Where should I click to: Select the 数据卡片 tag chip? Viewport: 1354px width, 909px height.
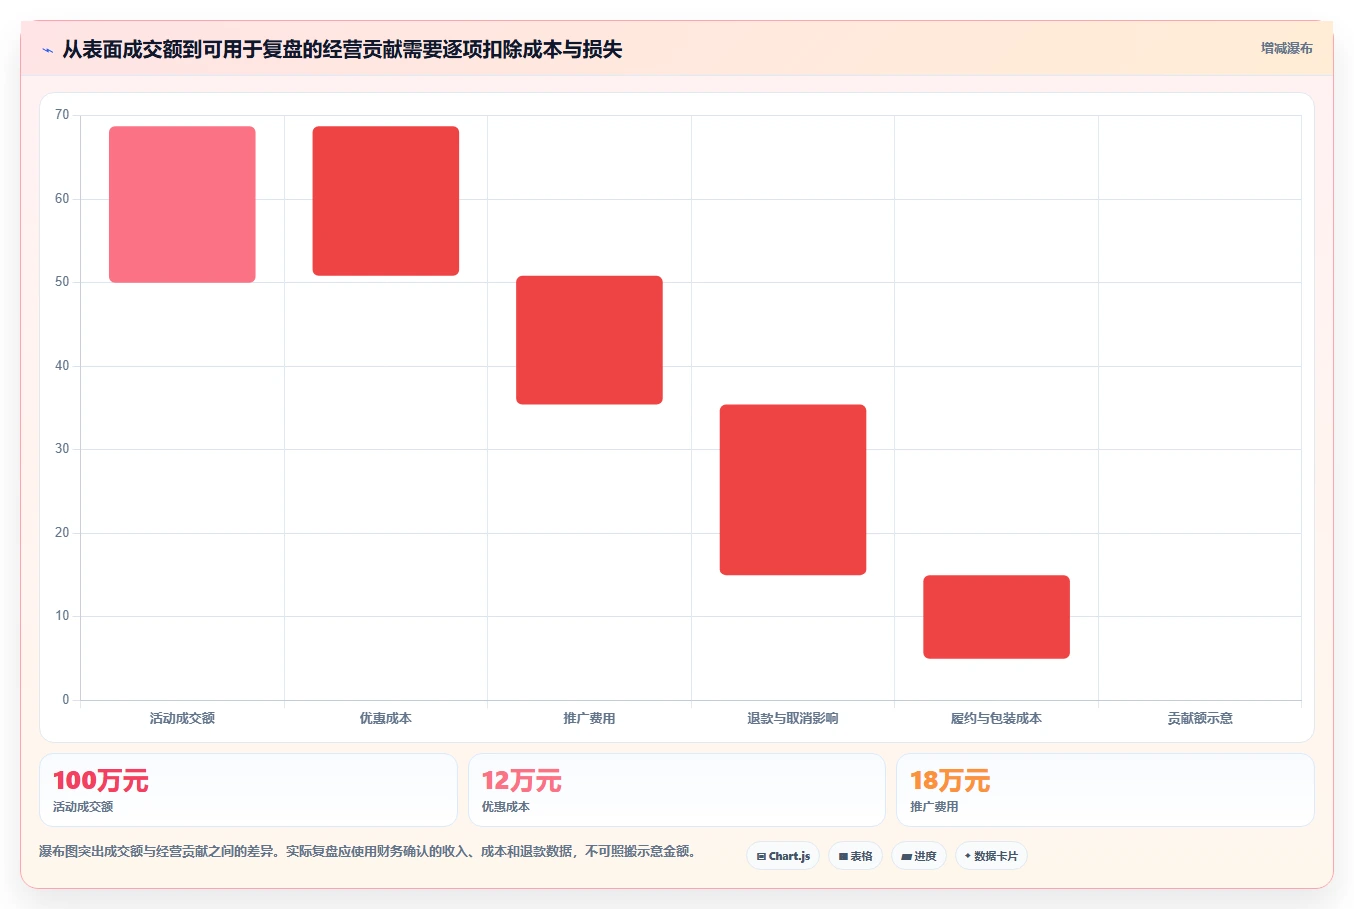point(991,856)
